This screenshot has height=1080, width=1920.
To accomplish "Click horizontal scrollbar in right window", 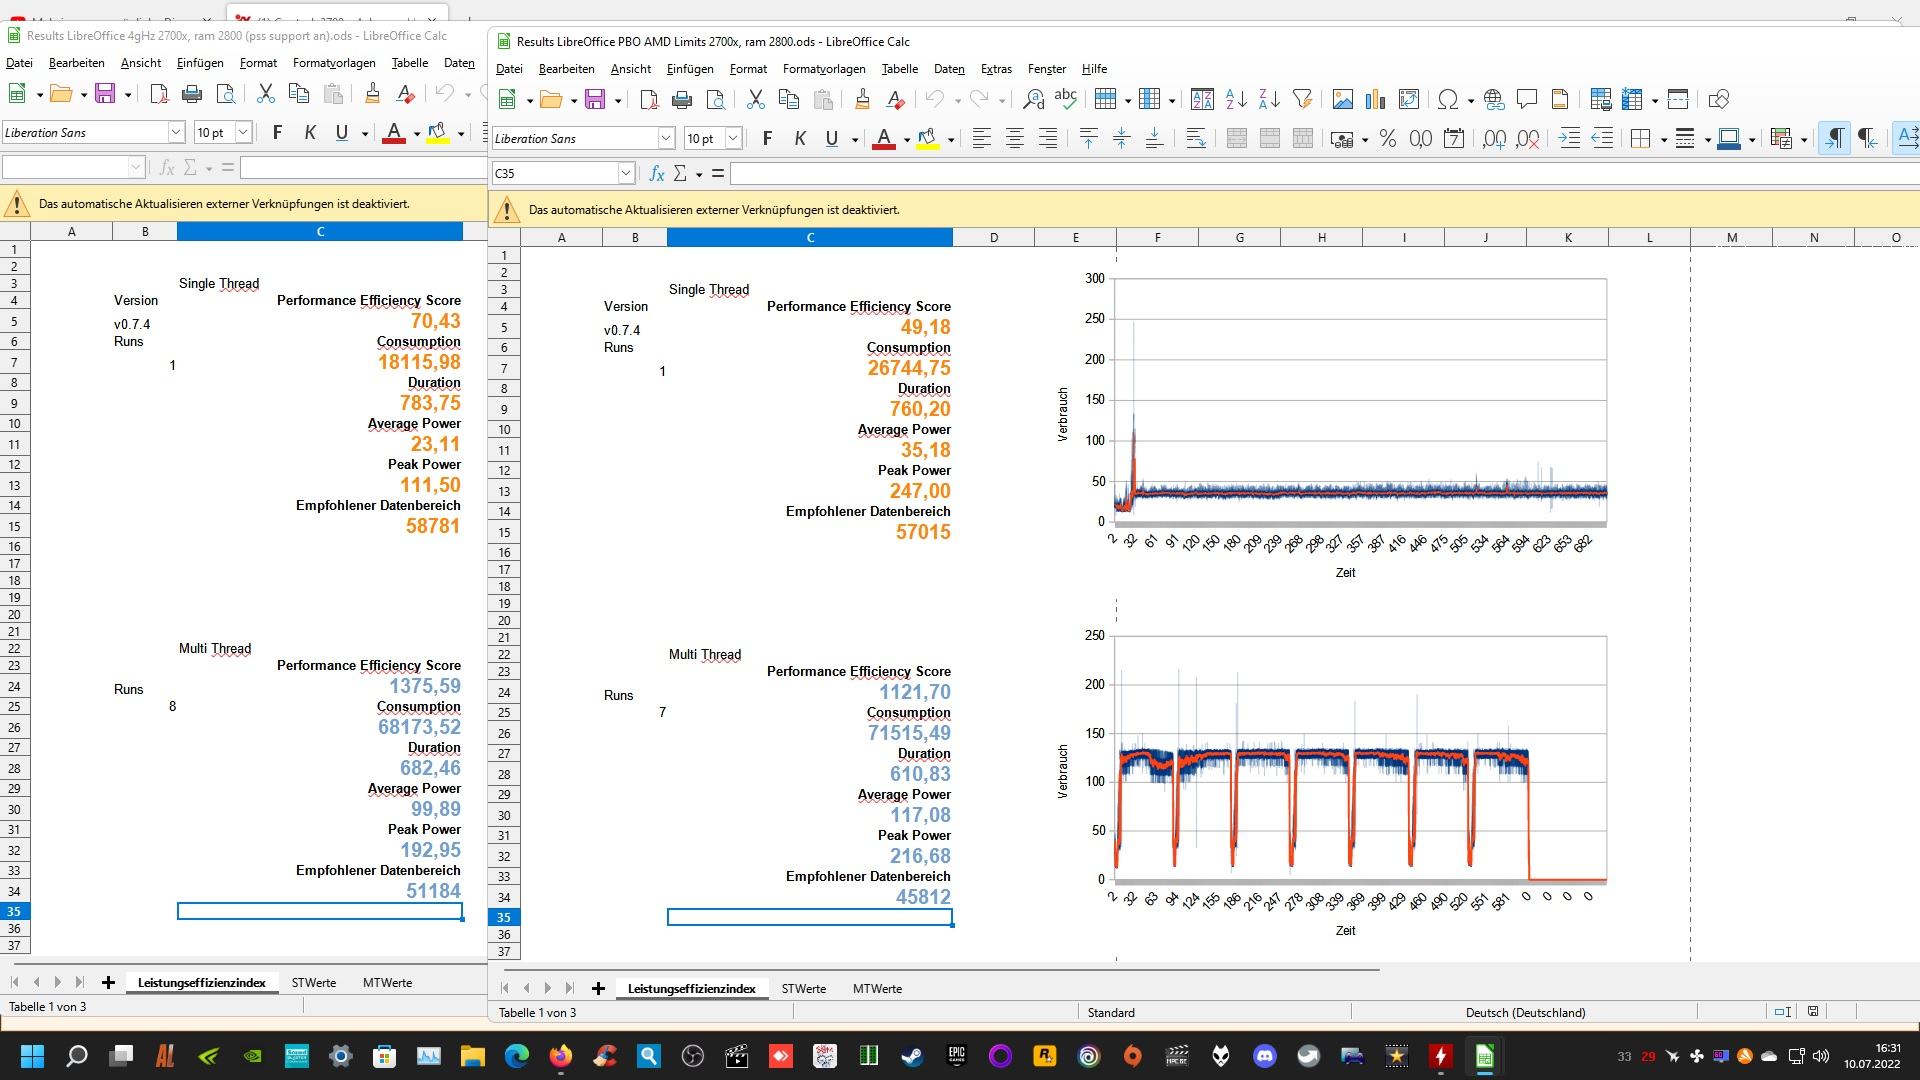I will pyautogui.click(x=942, y=969).
